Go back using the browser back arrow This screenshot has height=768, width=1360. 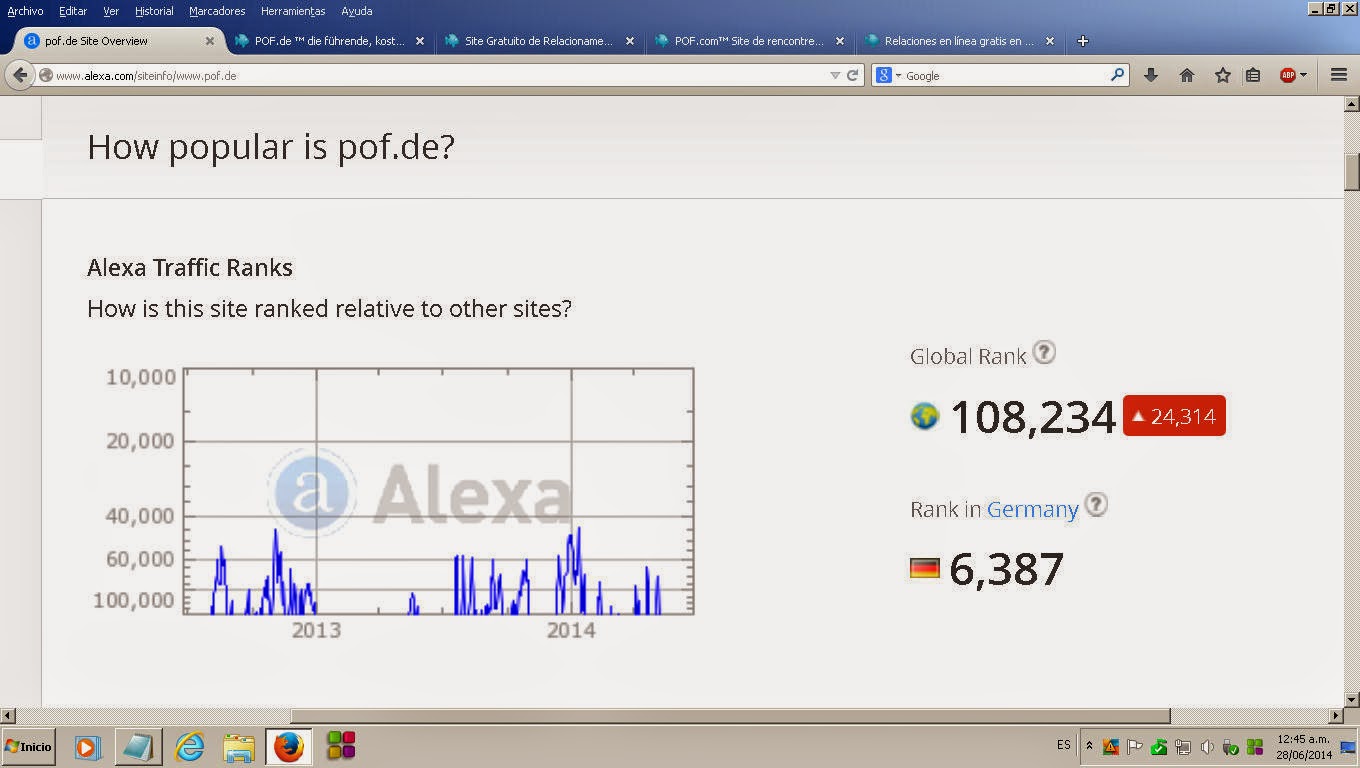click(20, 75)
